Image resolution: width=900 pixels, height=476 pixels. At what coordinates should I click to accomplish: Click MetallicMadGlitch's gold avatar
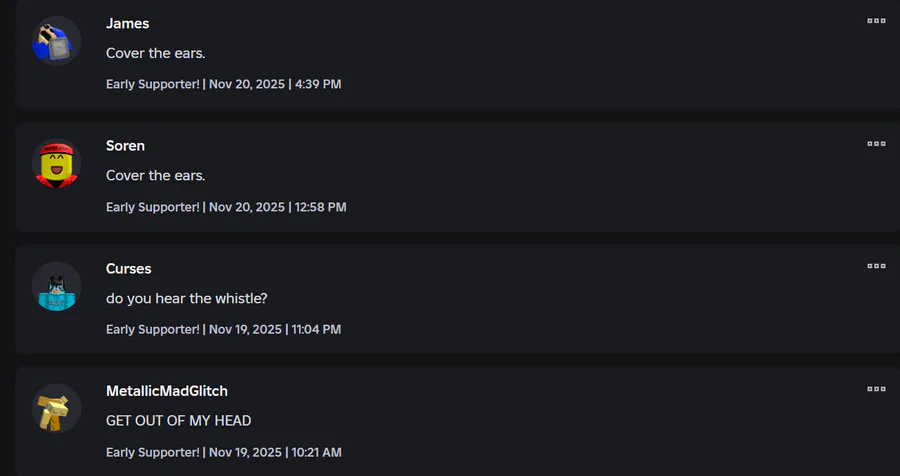click(x=56, y=409)
